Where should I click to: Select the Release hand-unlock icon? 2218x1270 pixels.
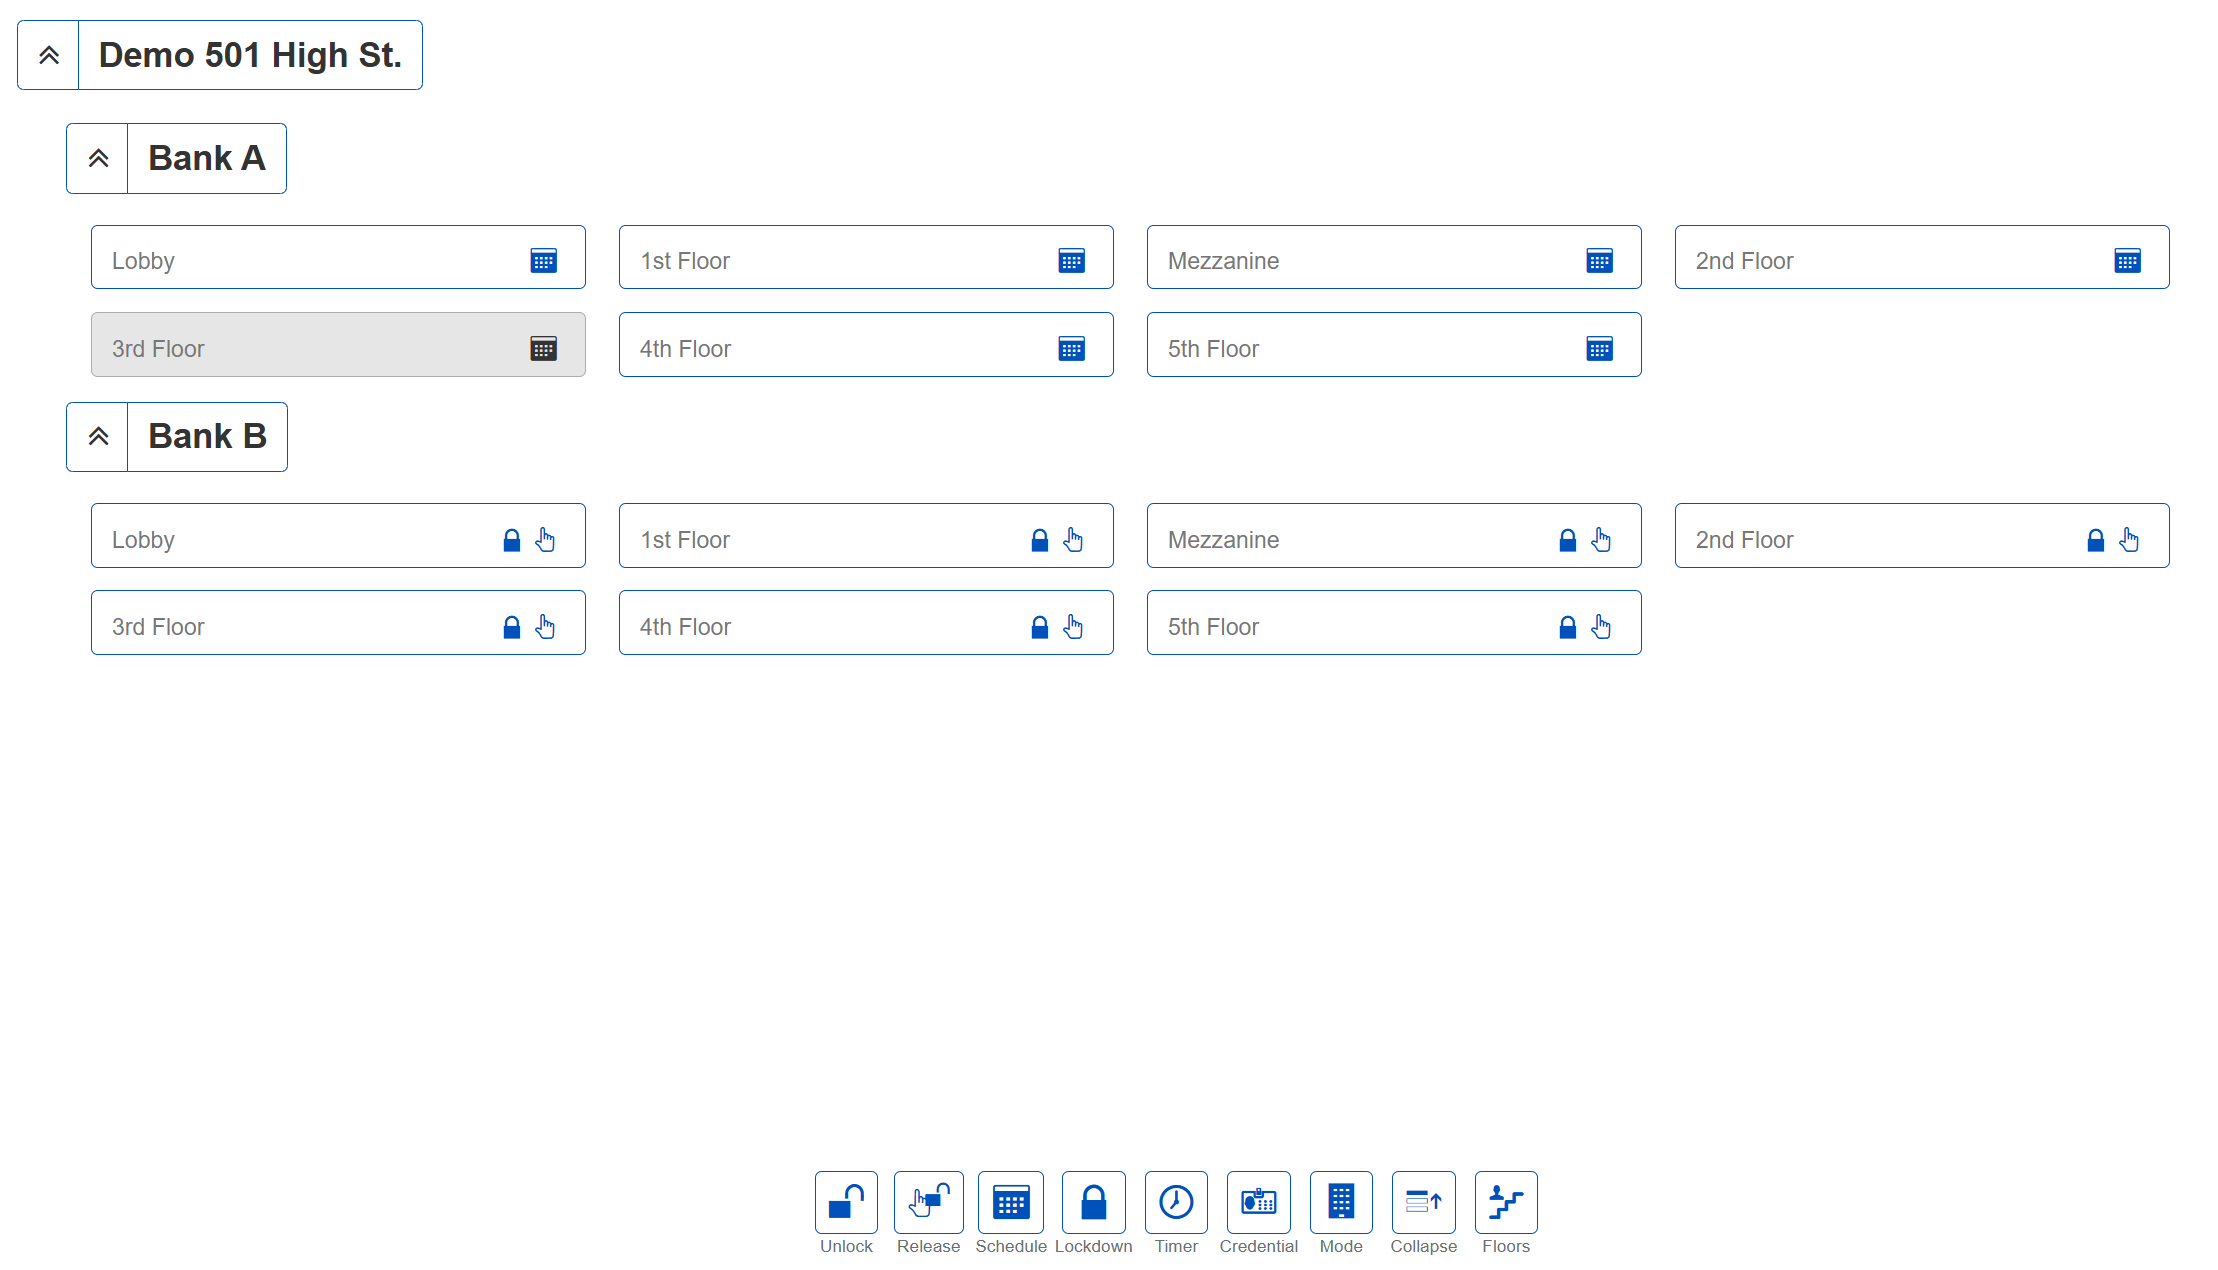point(928,1202)
